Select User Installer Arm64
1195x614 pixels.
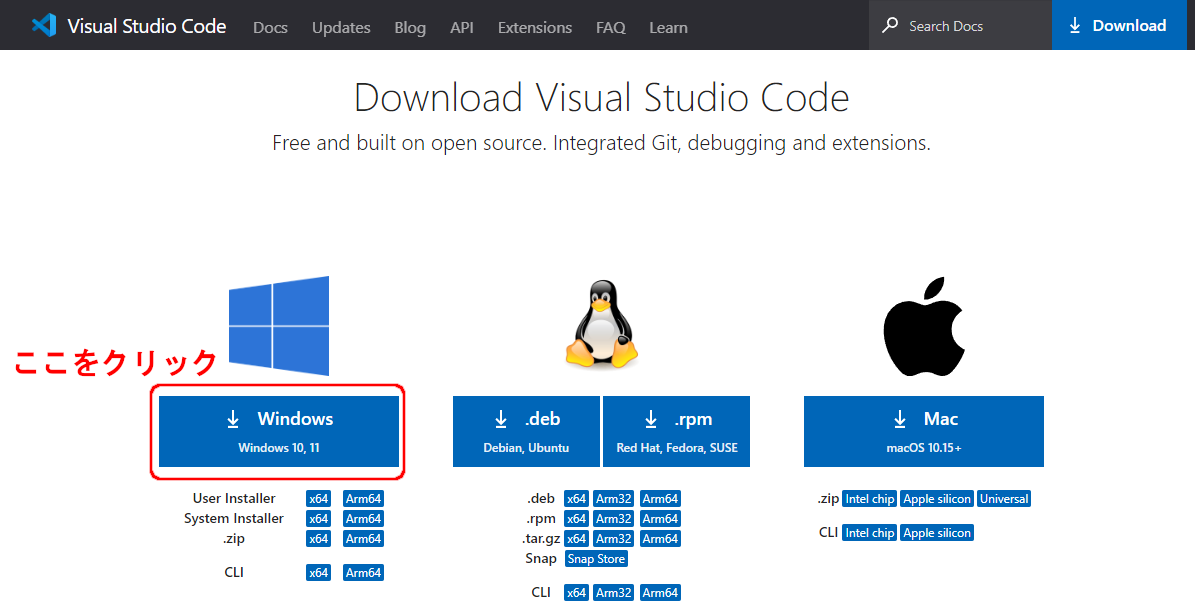click(x=364, y=499)
